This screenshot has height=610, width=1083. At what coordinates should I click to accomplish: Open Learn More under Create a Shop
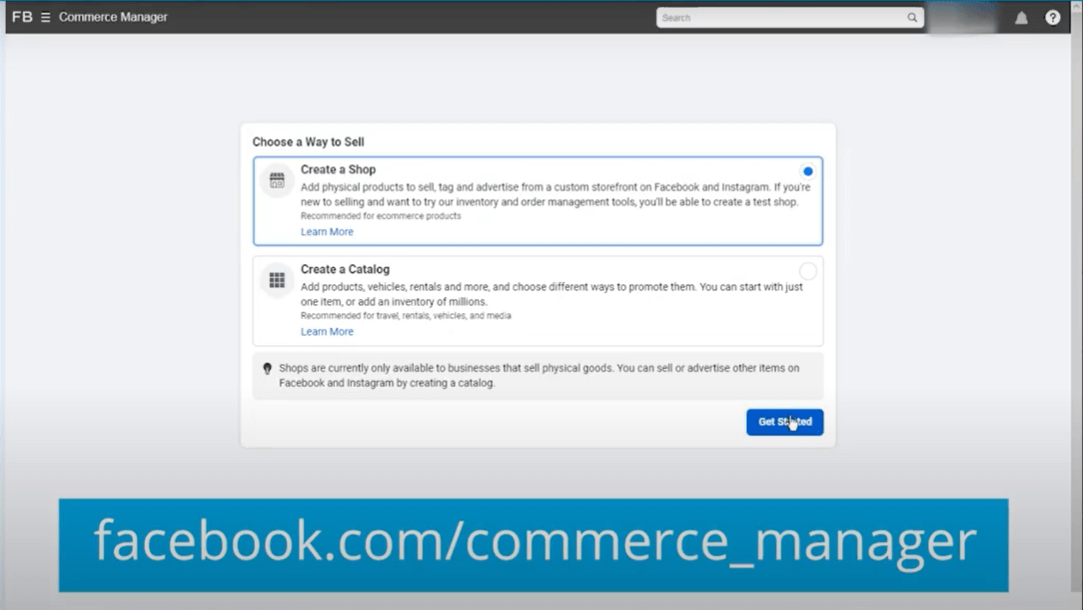click(327, 232)
